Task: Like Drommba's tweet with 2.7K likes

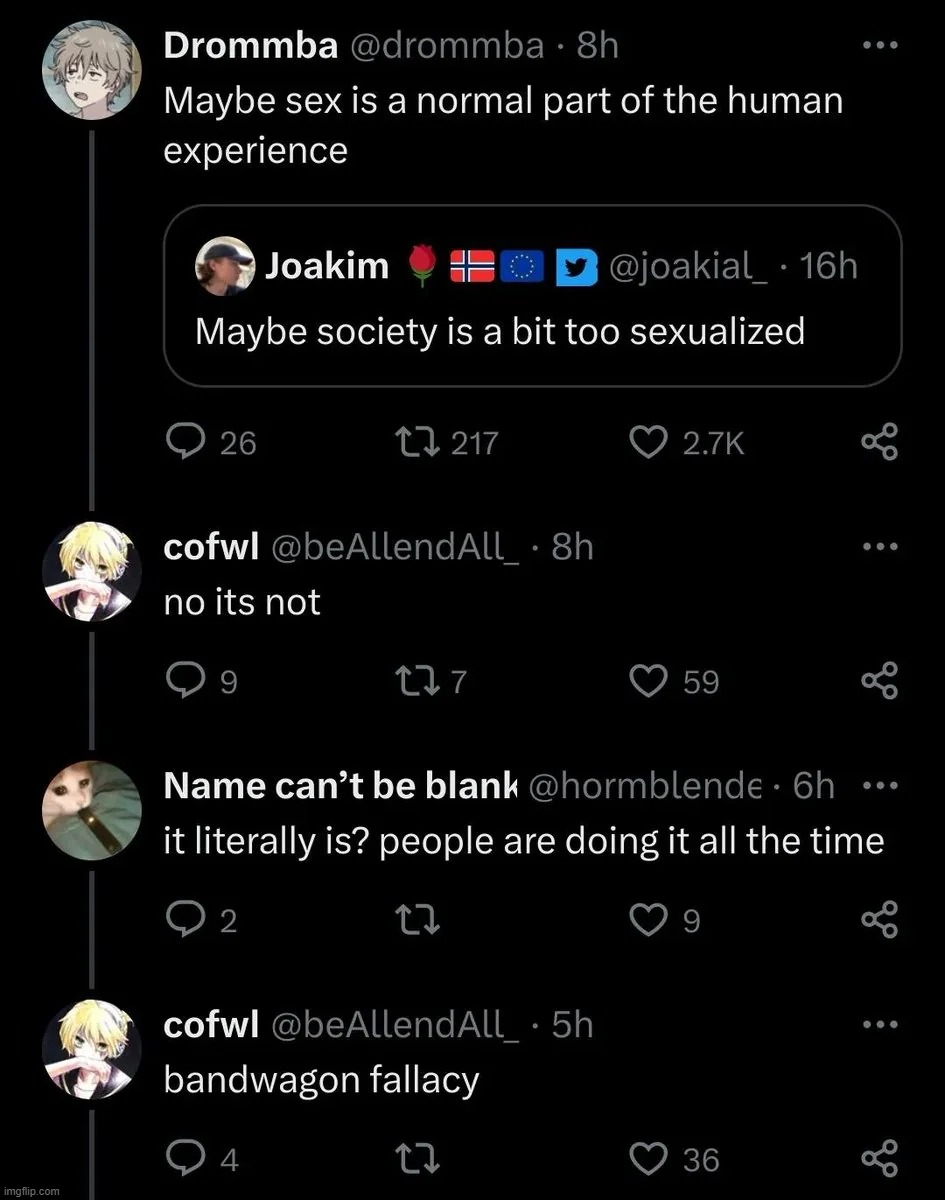Action: [x=648, y=441]
